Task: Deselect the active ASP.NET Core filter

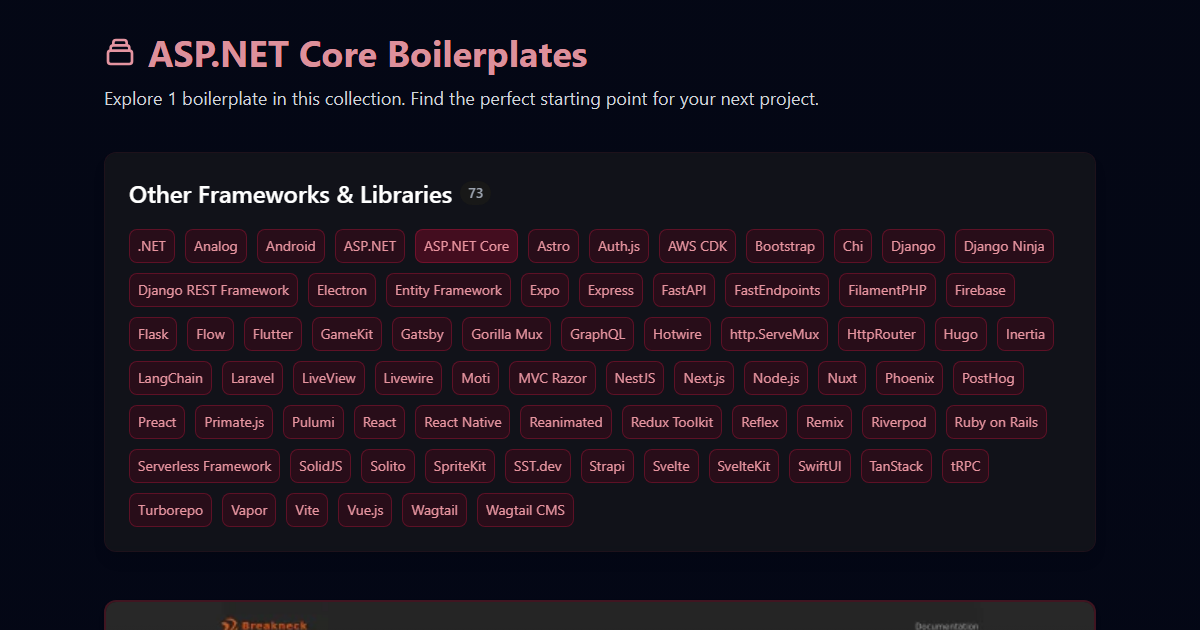Action: [466, 245]
